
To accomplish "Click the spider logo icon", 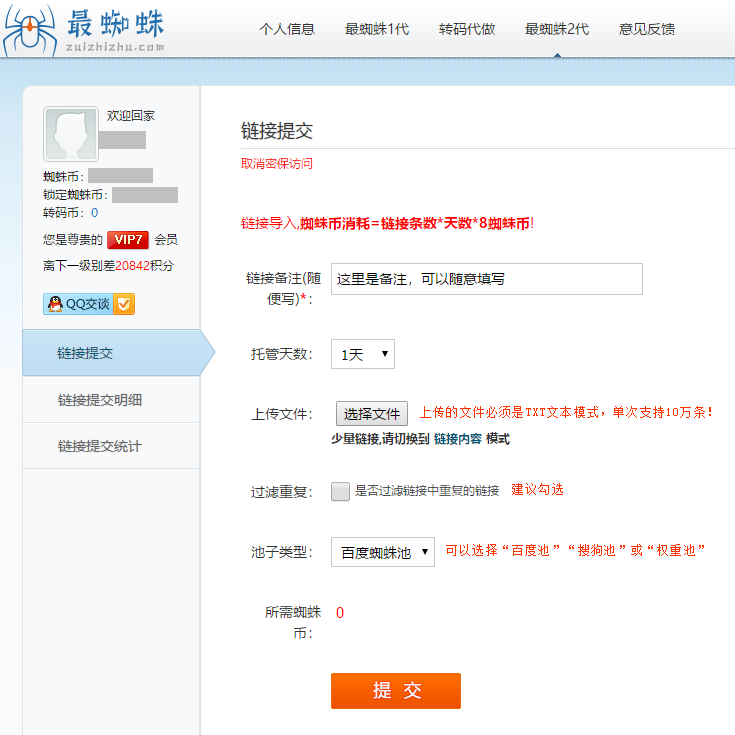I will [31, 30].
